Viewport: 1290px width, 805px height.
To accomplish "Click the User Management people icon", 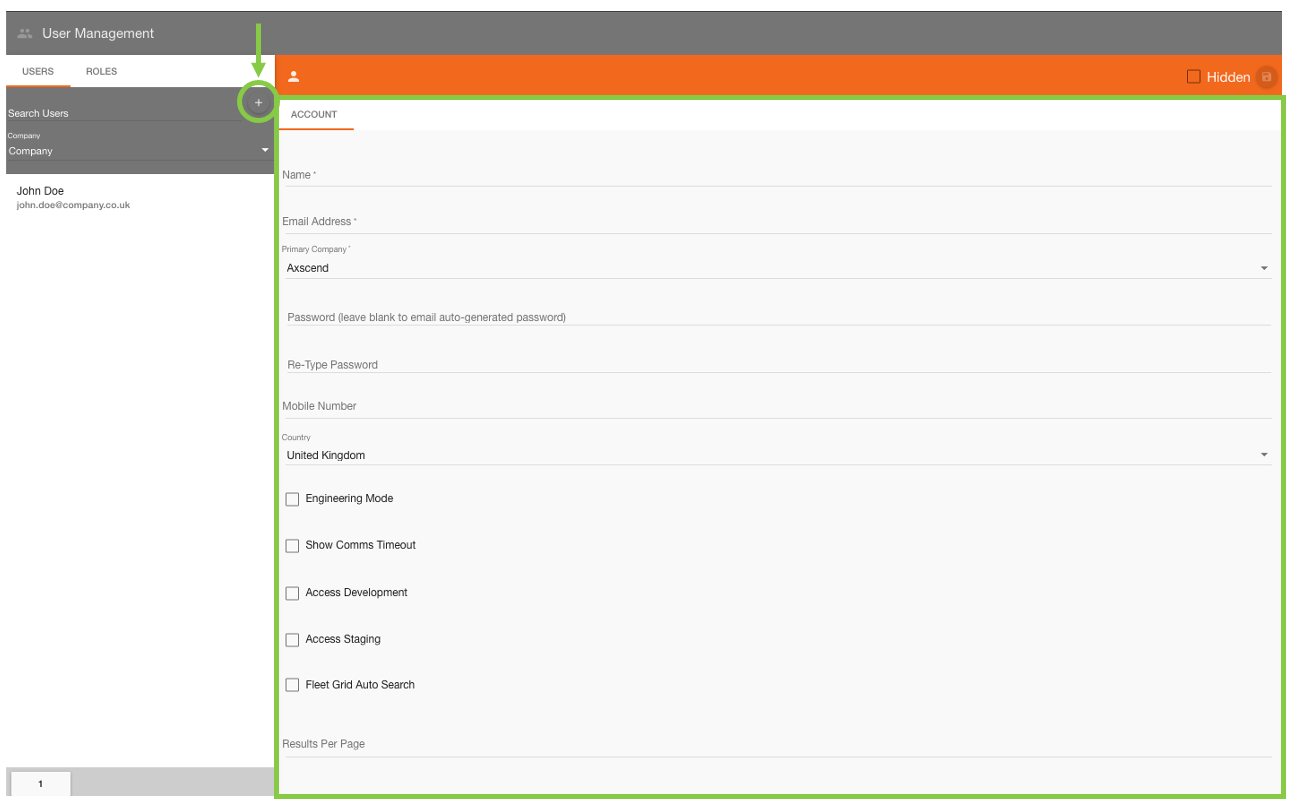I will click(x=25, y=33).
